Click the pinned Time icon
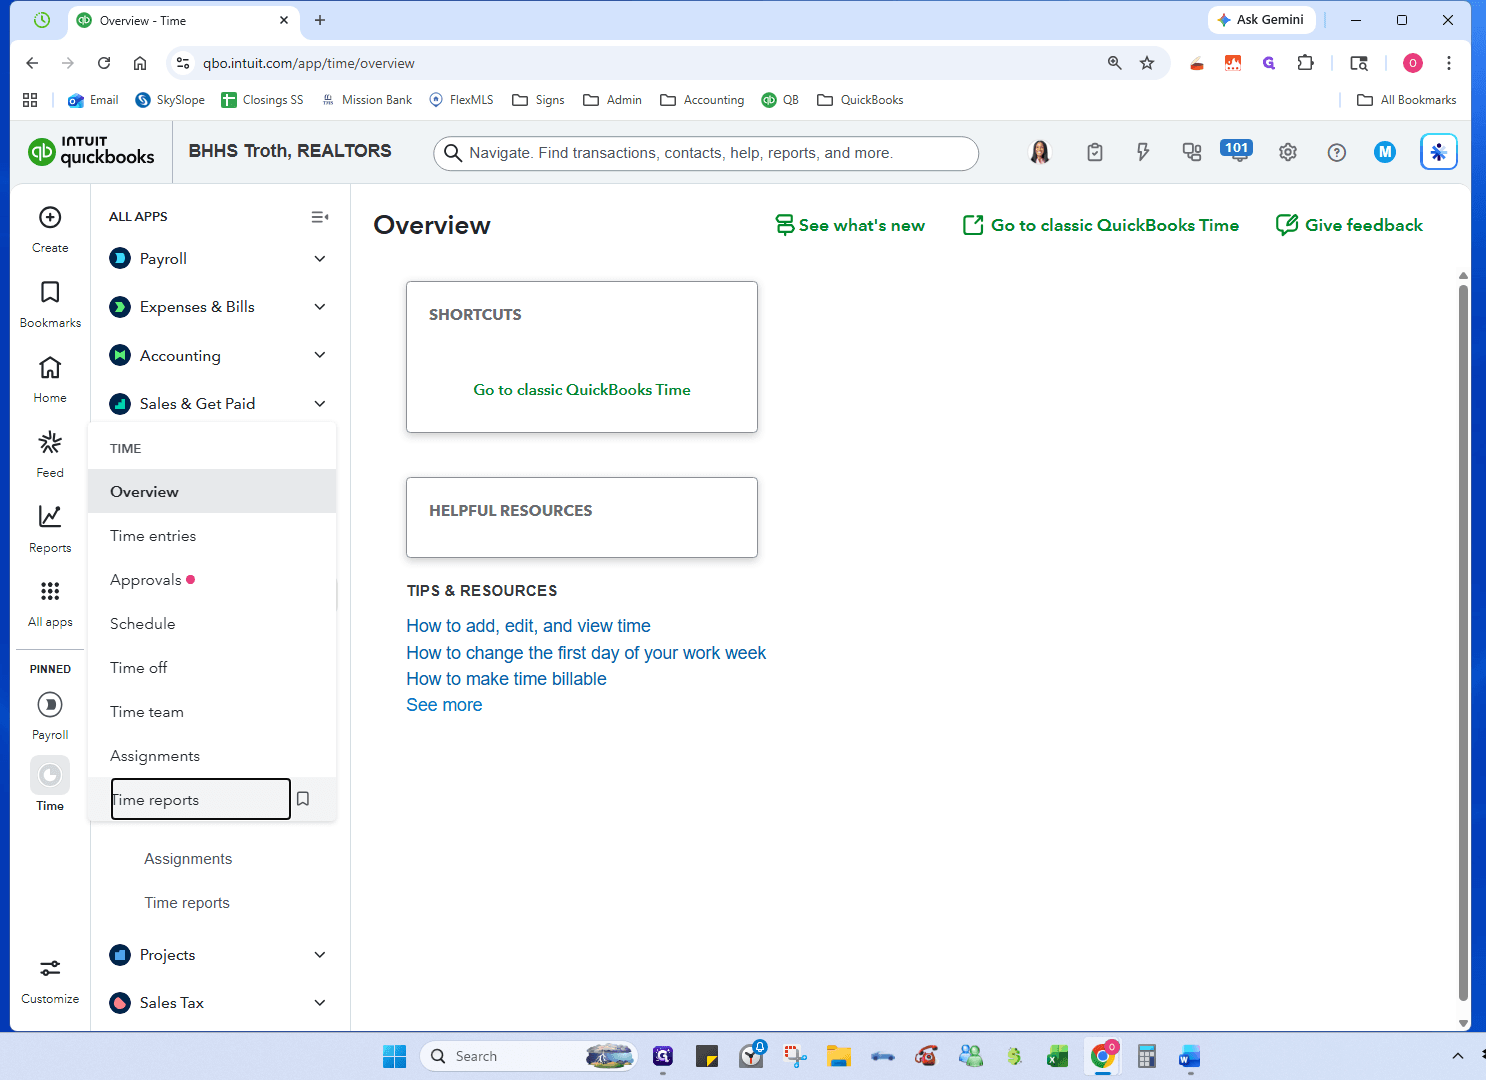Screen dimensions: 1486x1080 [x=50, y=775]
